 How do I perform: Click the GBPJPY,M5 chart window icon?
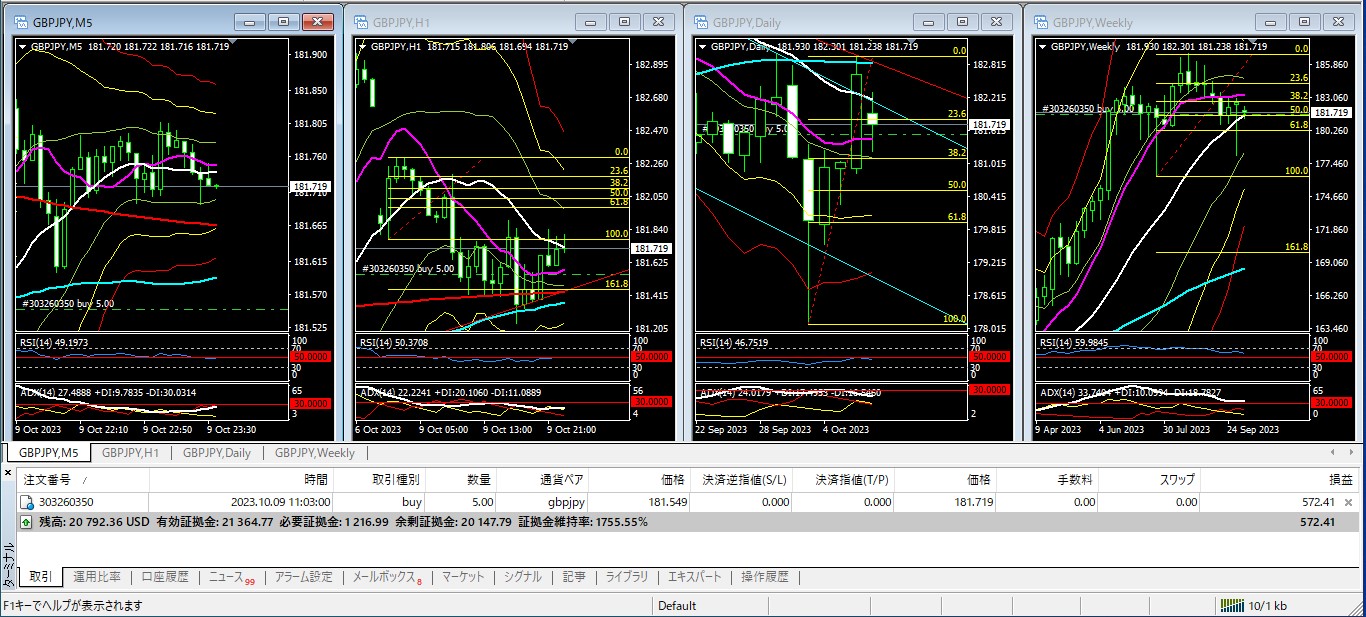19,21
